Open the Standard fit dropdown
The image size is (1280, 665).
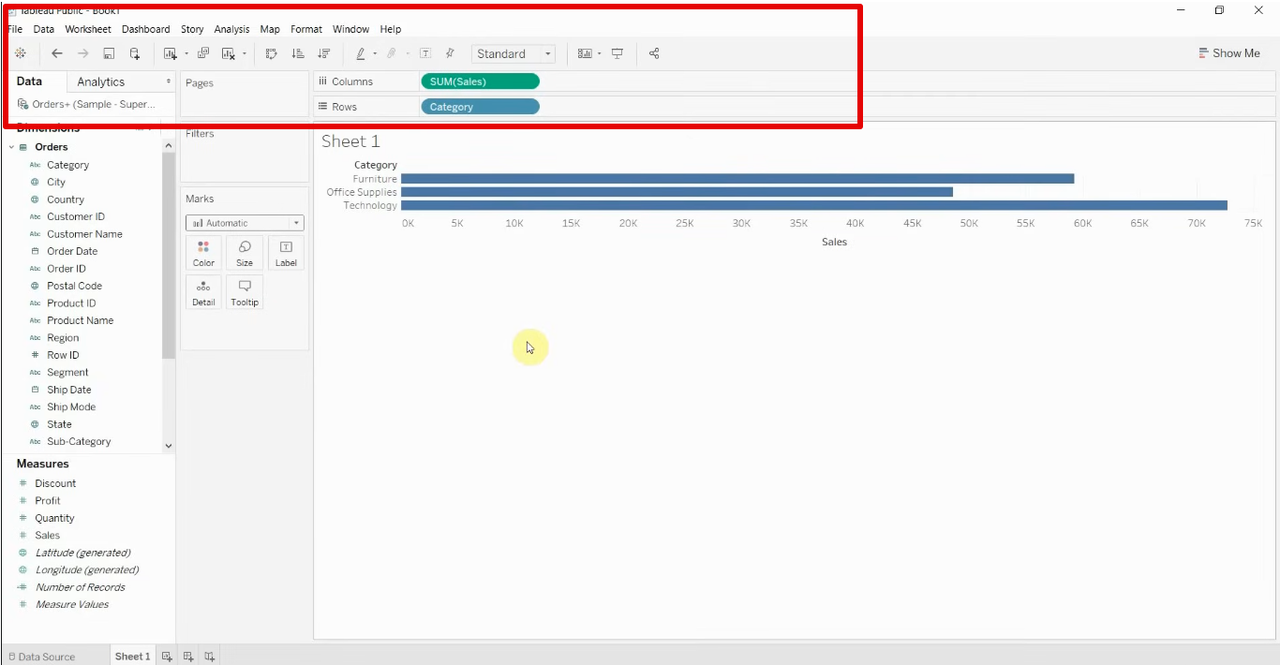pyautogui.click(x=546, y=53)
